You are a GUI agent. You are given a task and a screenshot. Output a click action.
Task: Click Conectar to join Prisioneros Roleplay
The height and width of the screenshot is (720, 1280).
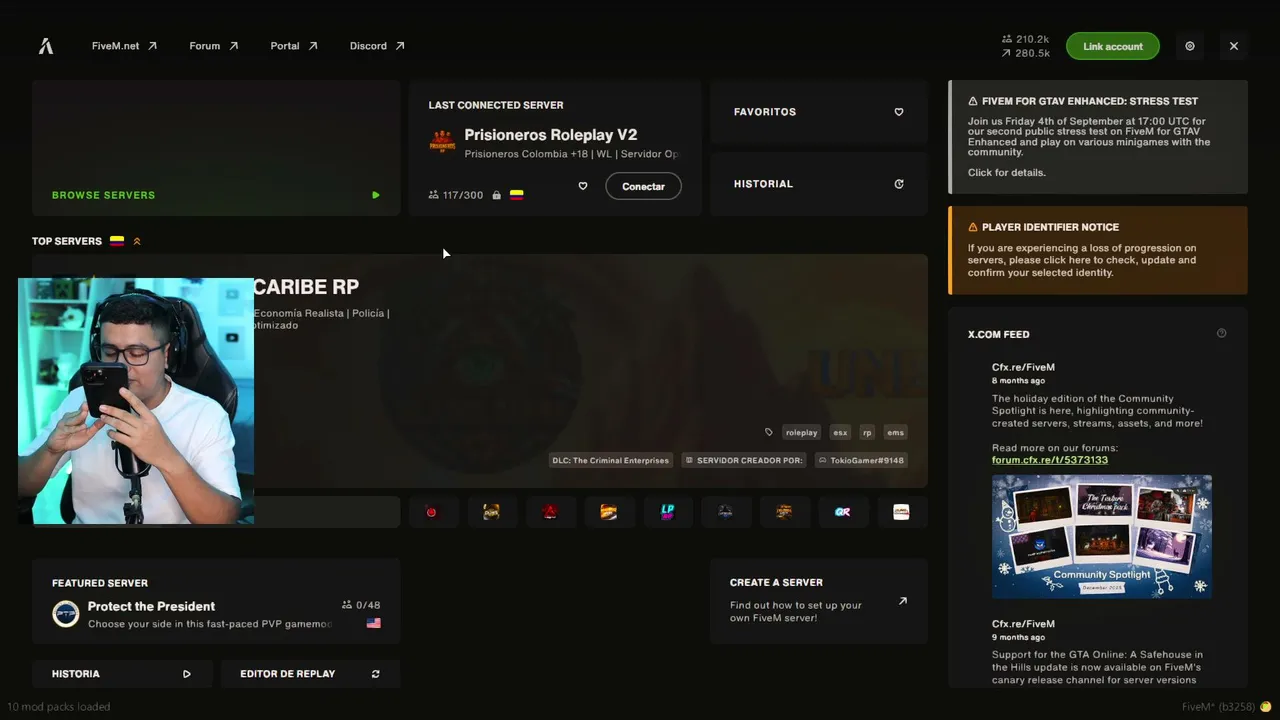pyautogui.click(x=643, y=186)
